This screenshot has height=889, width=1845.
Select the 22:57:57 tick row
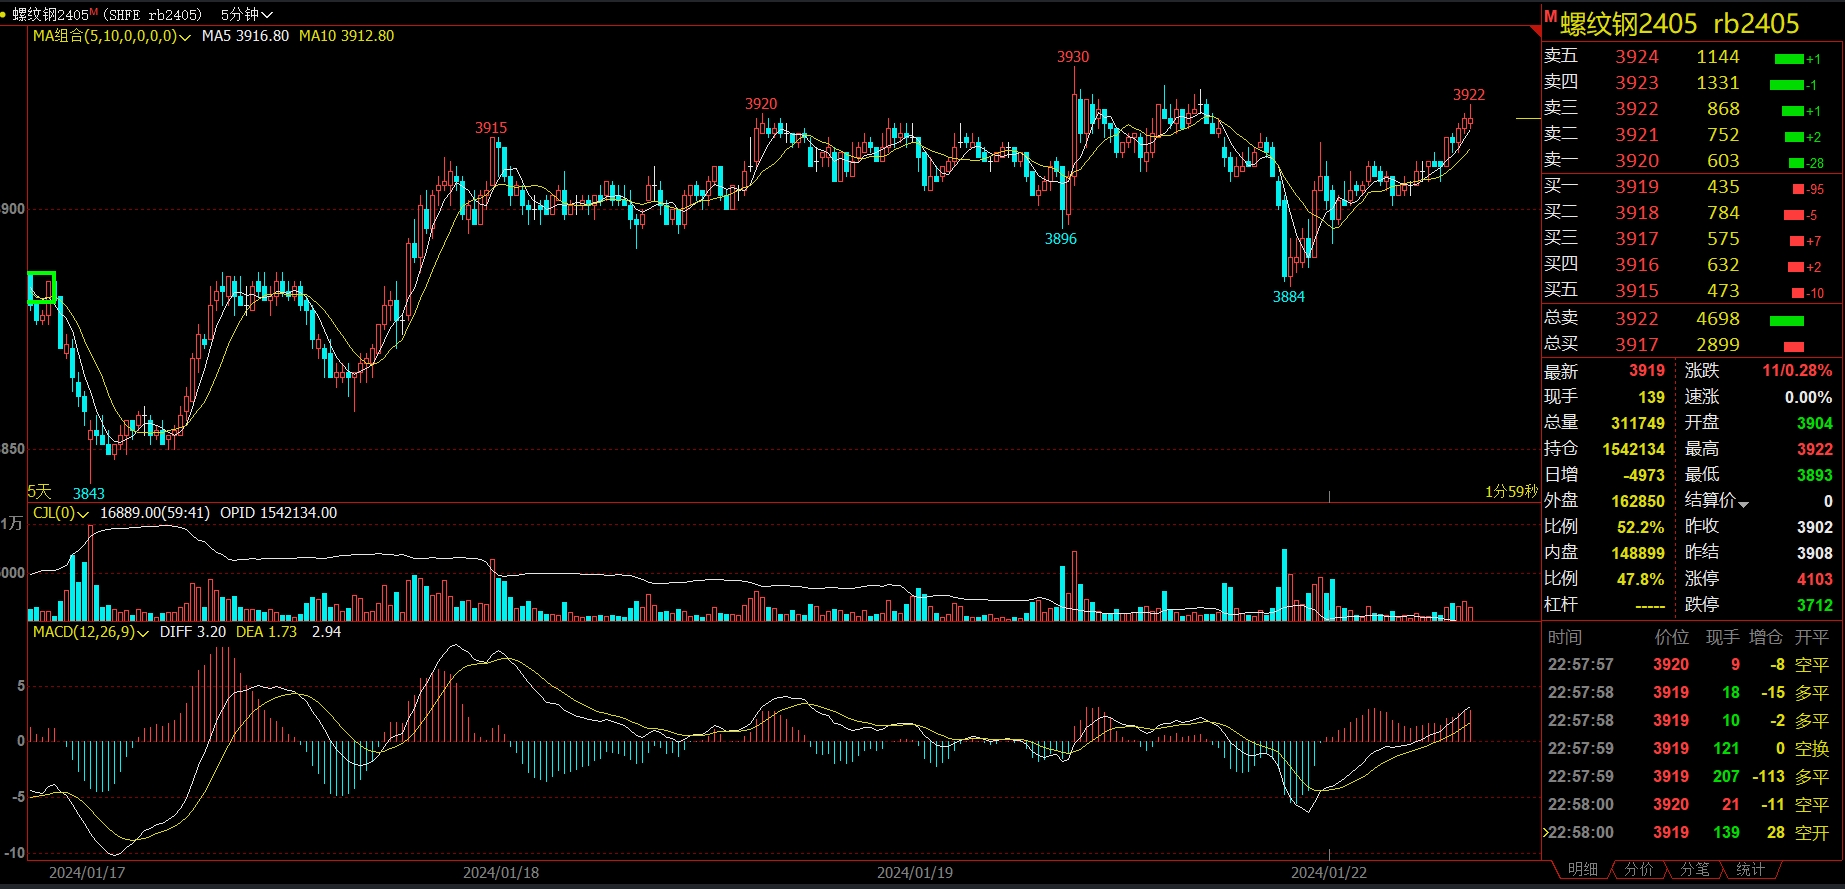tap(1689, 665)
